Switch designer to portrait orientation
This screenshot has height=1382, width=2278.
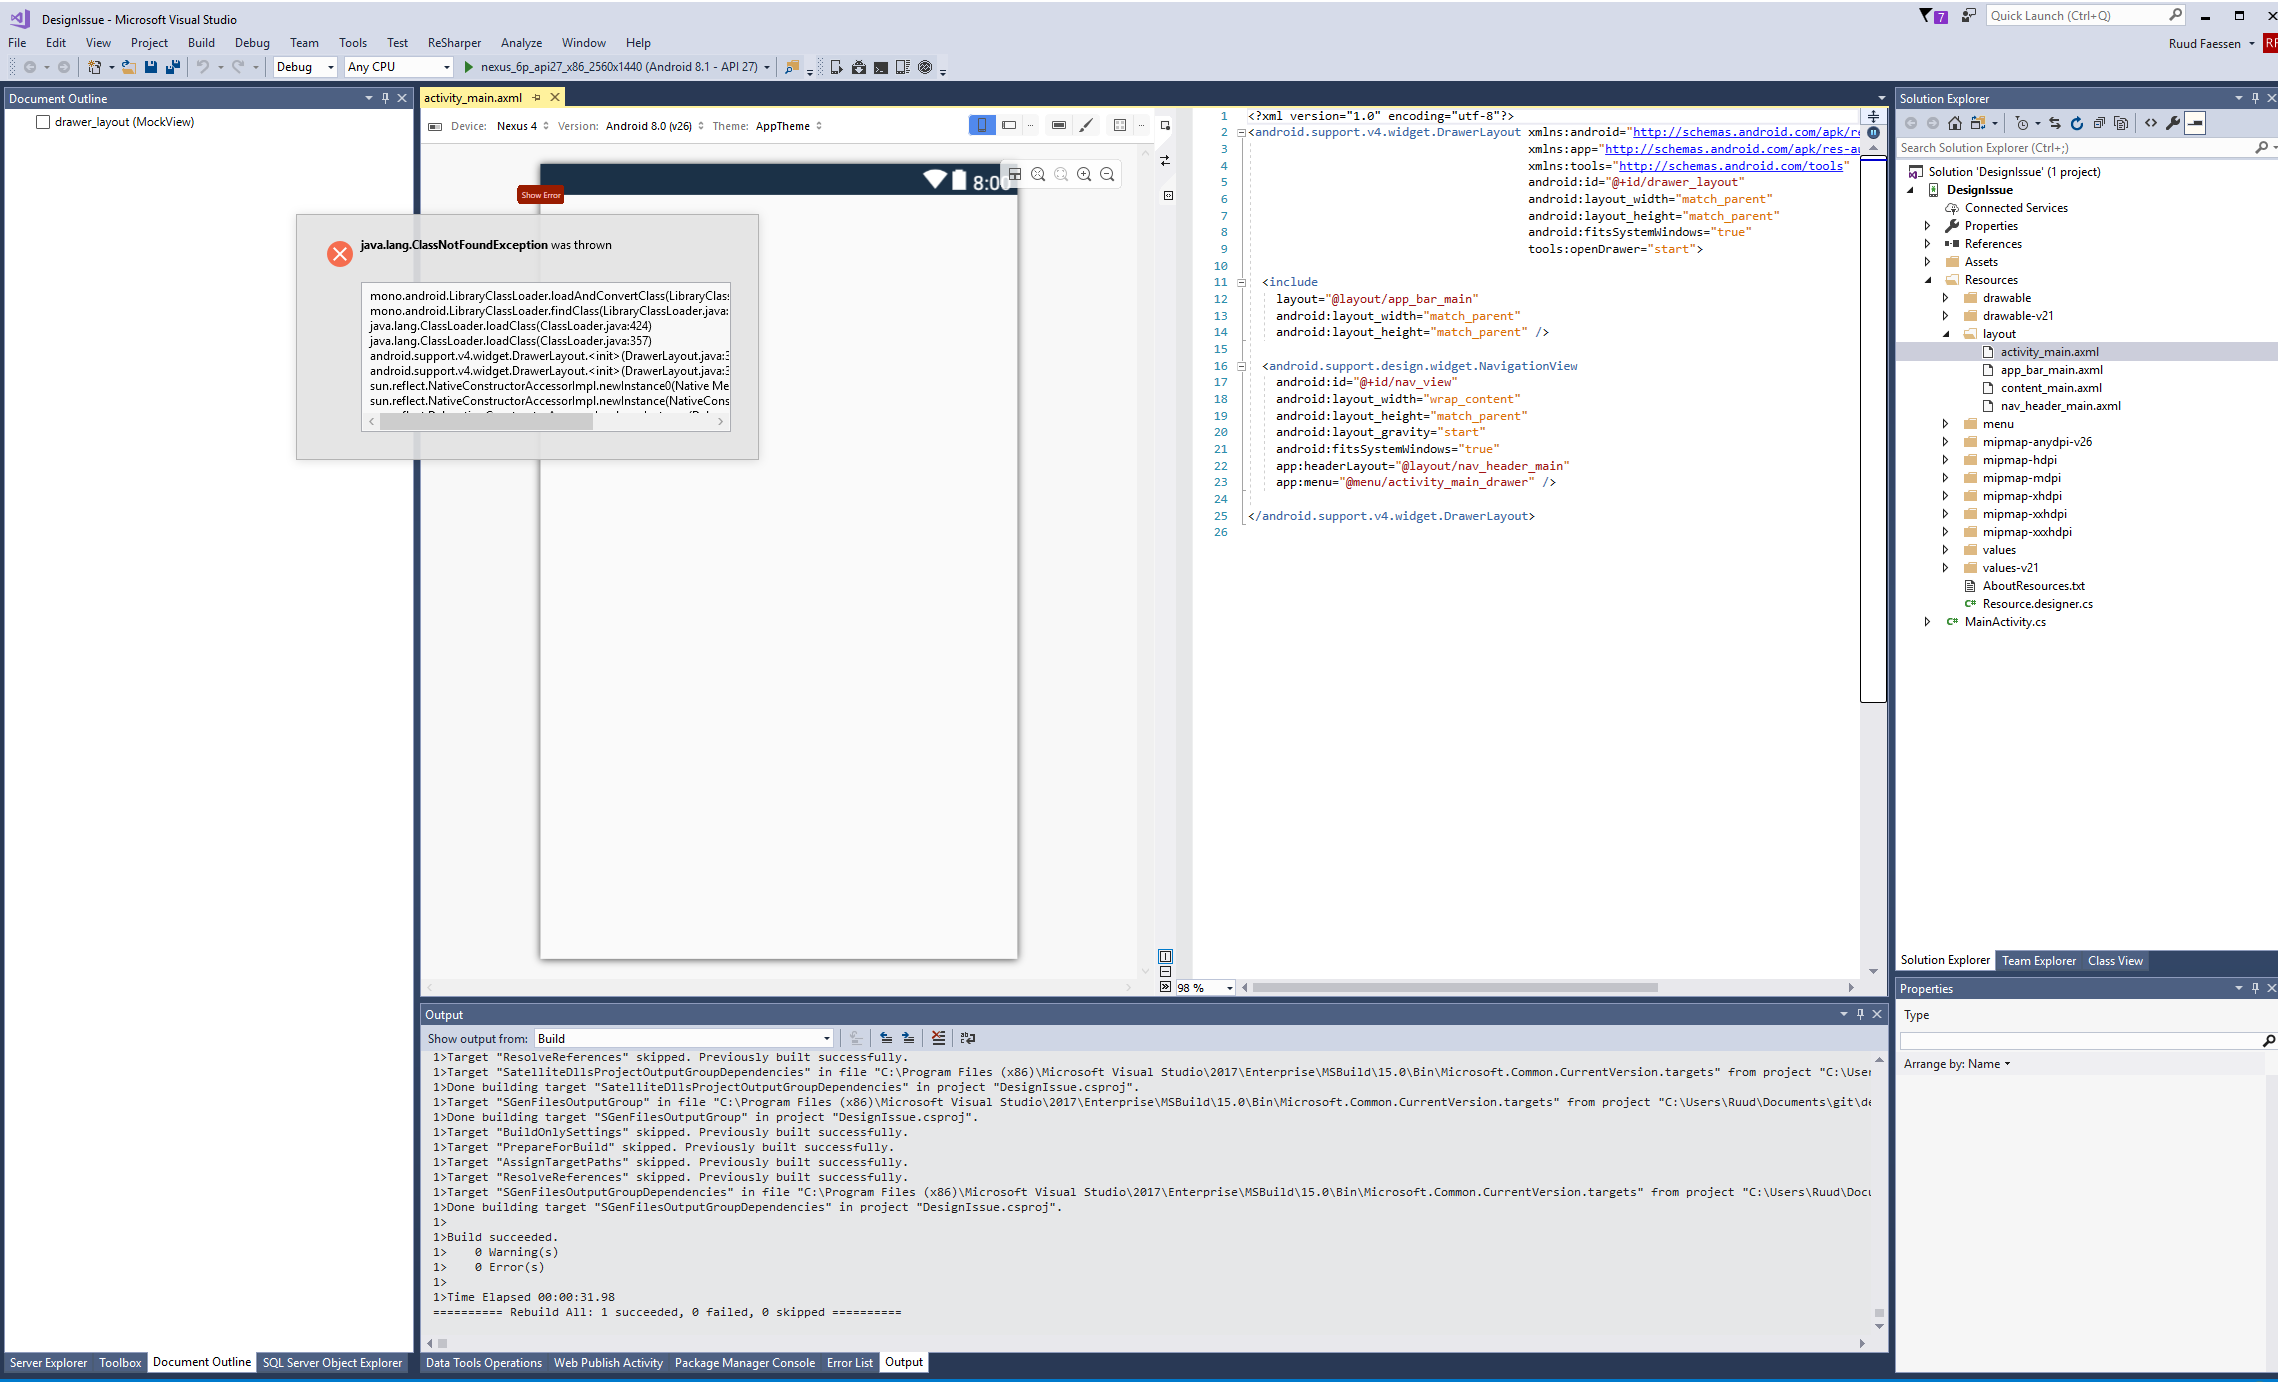tap(982, 125)
